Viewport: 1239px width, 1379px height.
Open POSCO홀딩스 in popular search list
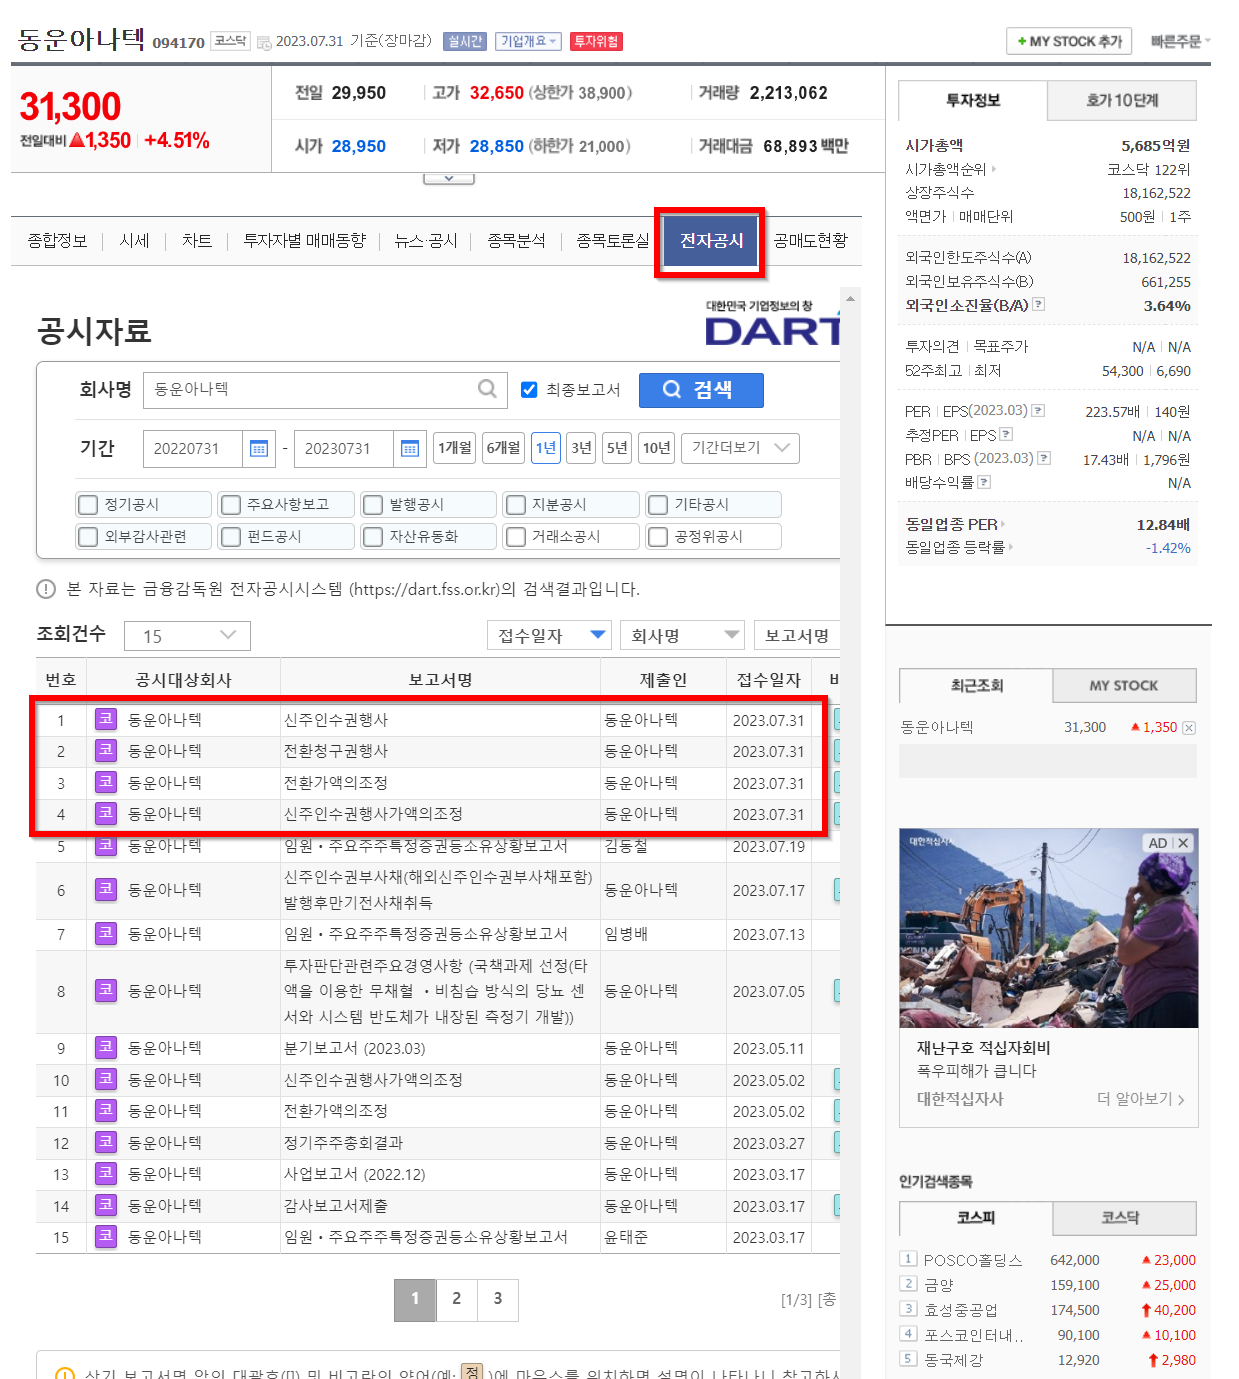[972, 1260]
